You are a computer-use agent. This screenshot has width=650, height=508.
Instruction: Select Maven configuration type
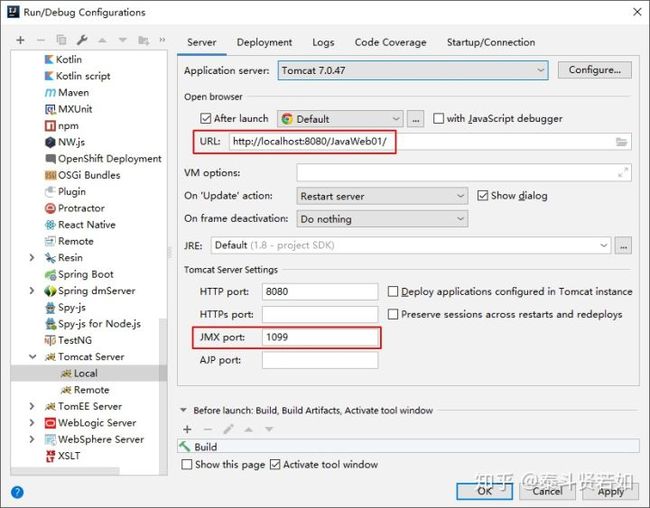click(x=67, y=92)
